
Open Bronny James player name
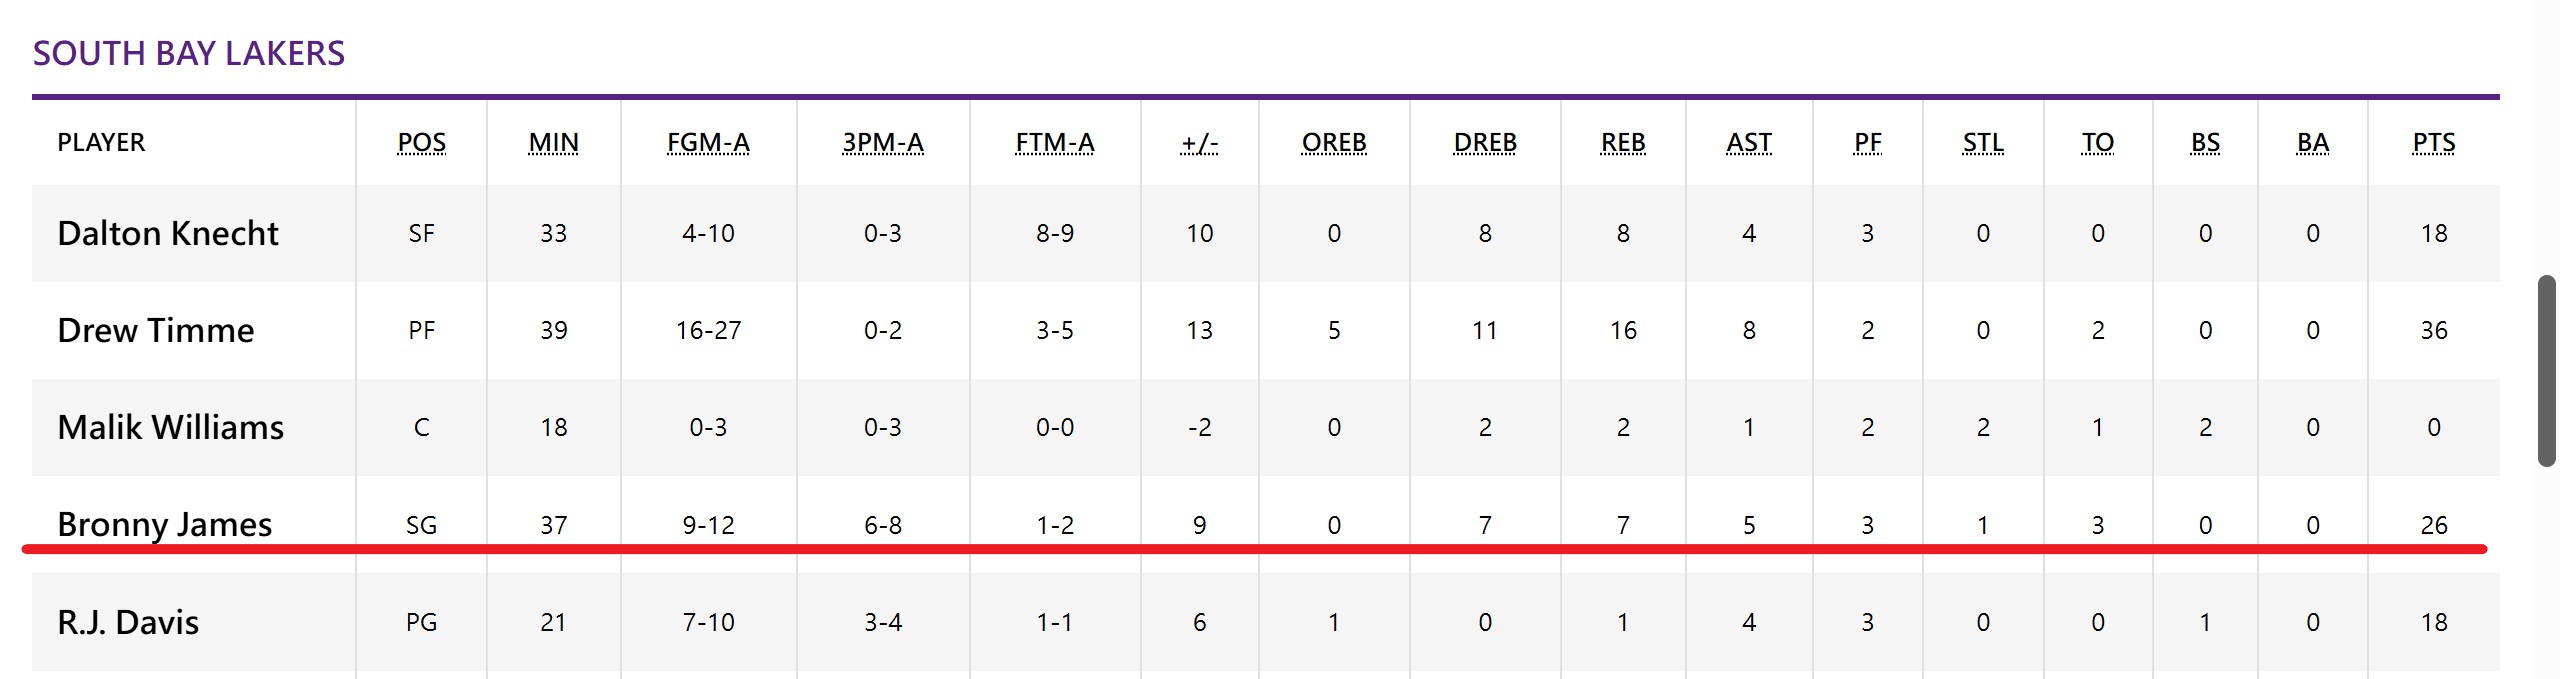click(x=165, y=524)
